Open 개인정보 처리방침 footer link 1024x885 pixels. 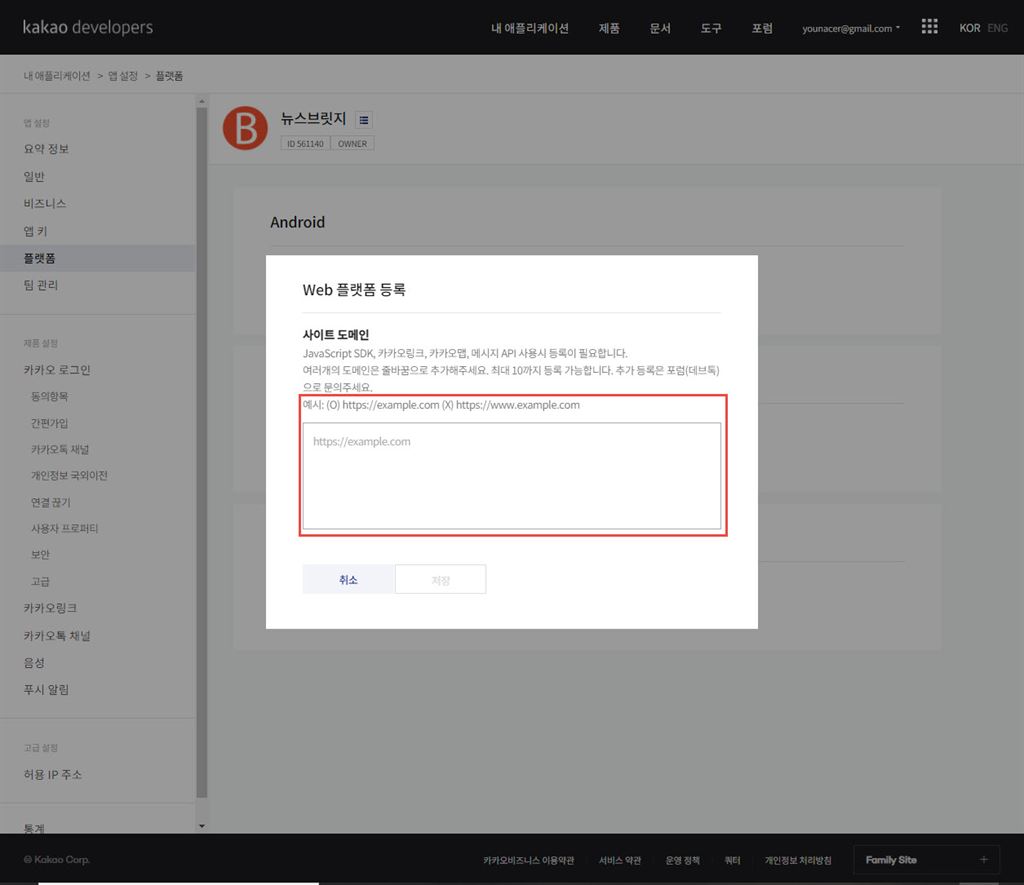point(798,860)
